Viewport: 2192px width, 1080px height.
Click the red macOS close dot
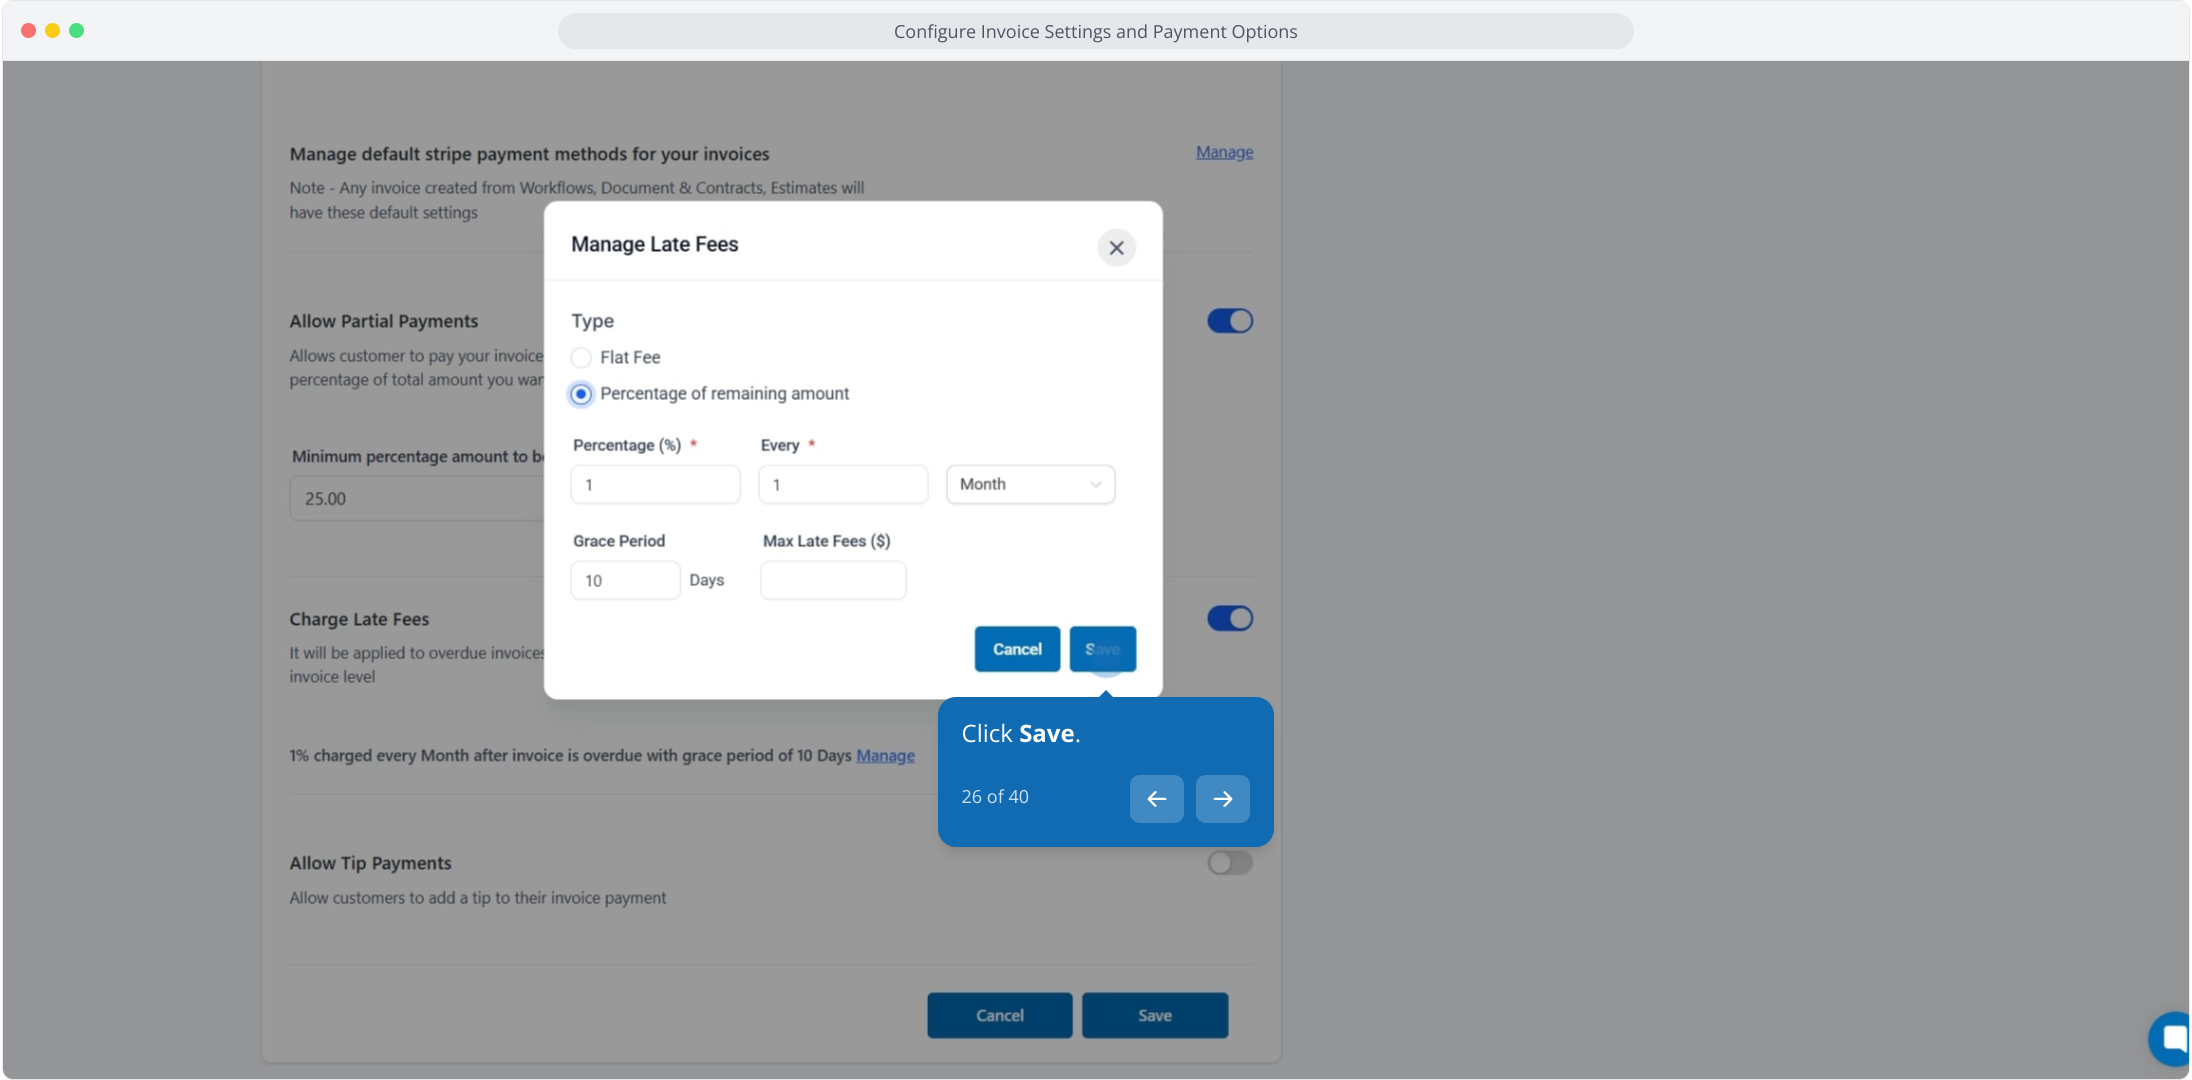pos(28,31)
